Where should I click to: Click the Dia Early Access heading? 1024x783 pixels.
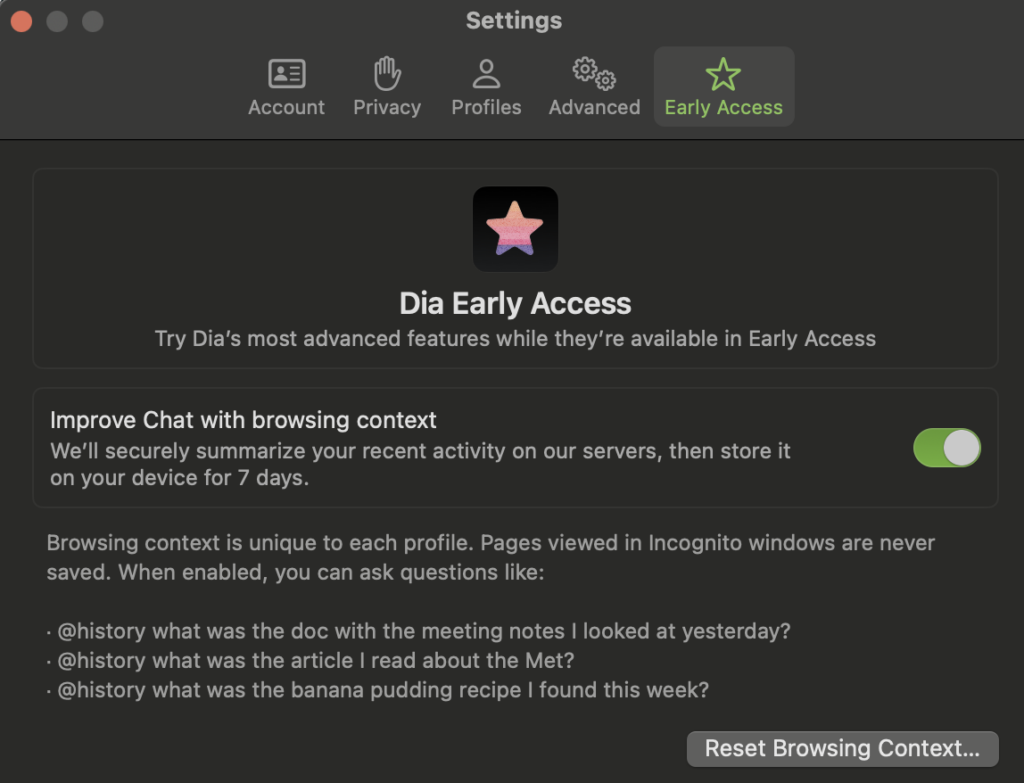[515, 303]
